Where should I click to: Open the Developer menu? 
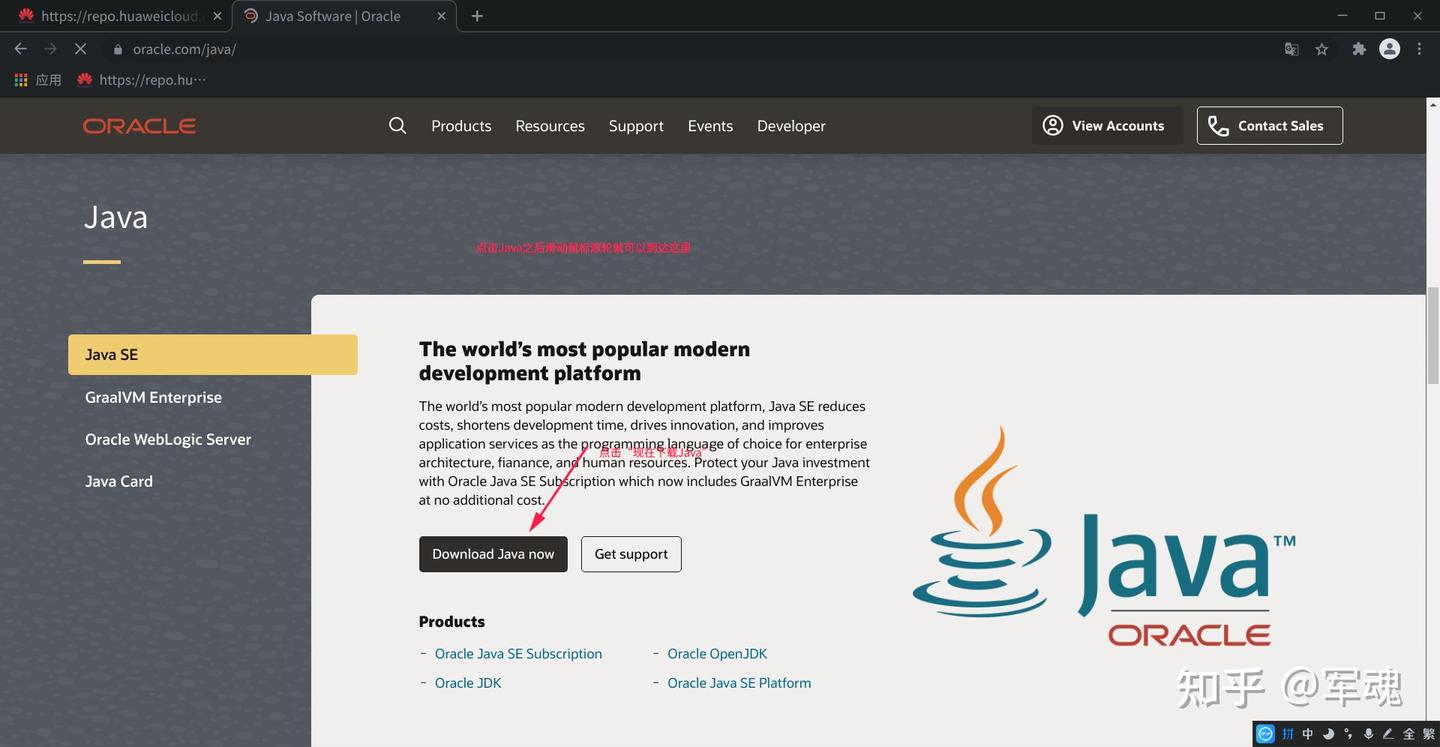point(791,126)
